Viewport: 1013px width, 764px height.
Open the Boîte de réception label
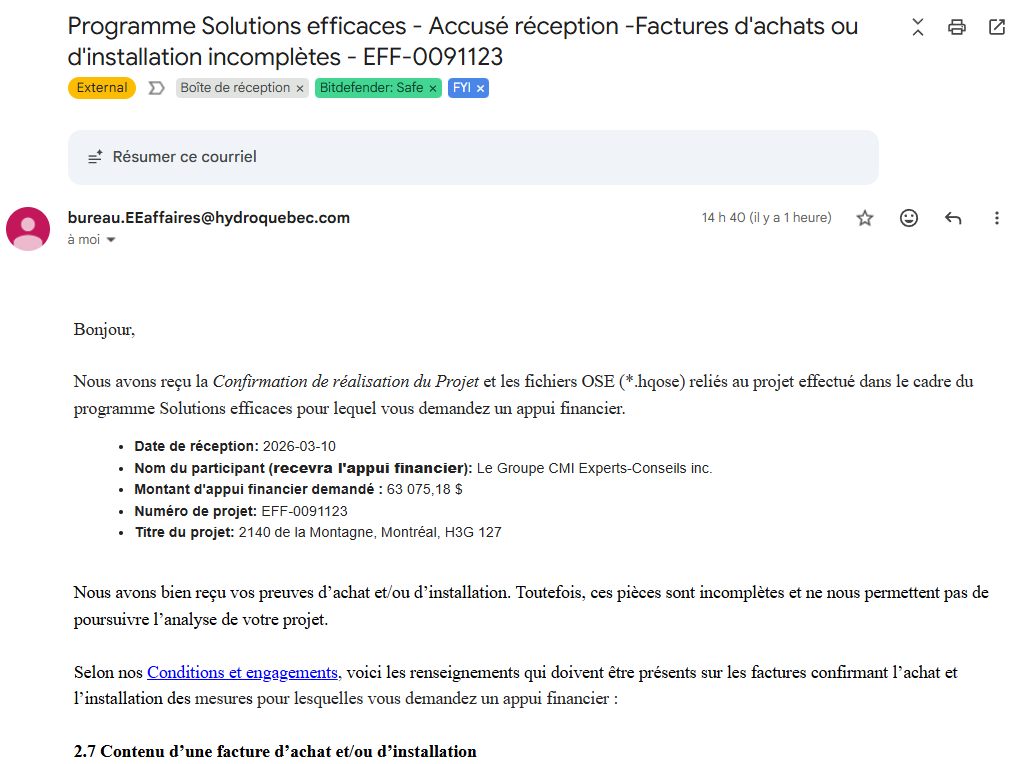coord(235,88)
